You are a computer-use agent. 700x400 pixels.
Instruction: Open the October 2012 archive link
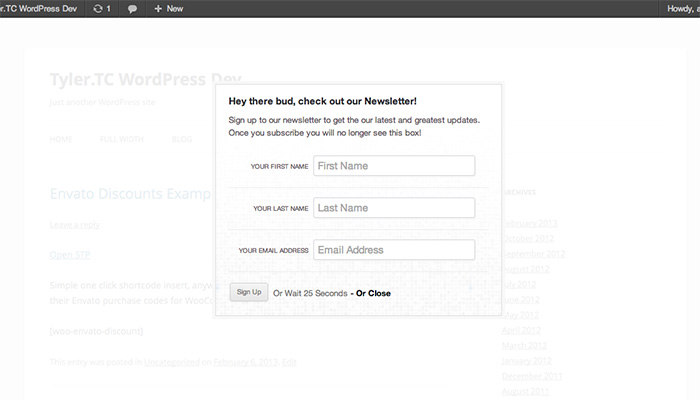pyautogui.click(x=528, y=238)
